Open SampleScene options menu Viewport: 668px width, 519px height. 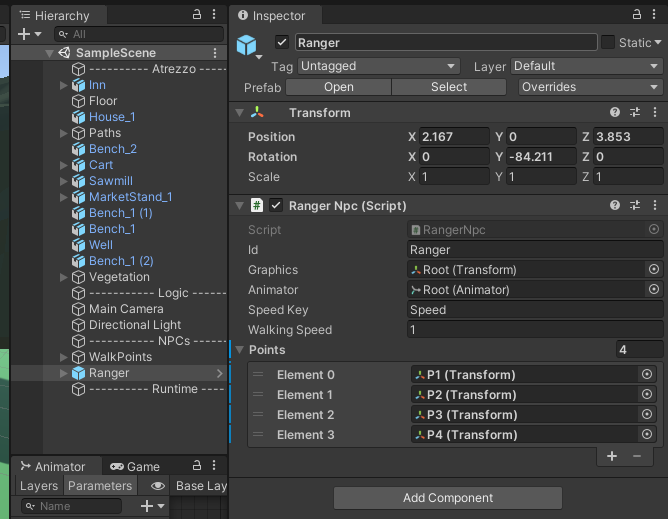click(x=215, y=53)
